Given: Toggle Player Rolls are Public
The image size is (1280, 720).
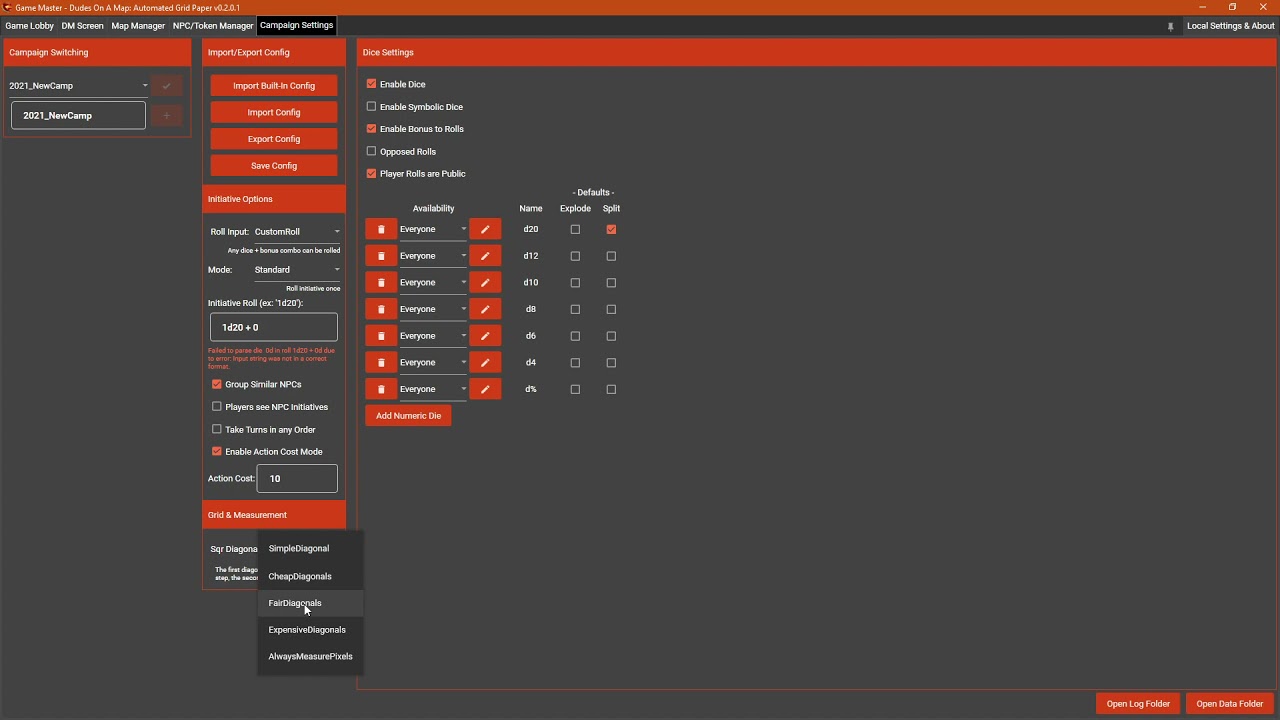Looking at the screenshot, I should [x=372, y=173].
